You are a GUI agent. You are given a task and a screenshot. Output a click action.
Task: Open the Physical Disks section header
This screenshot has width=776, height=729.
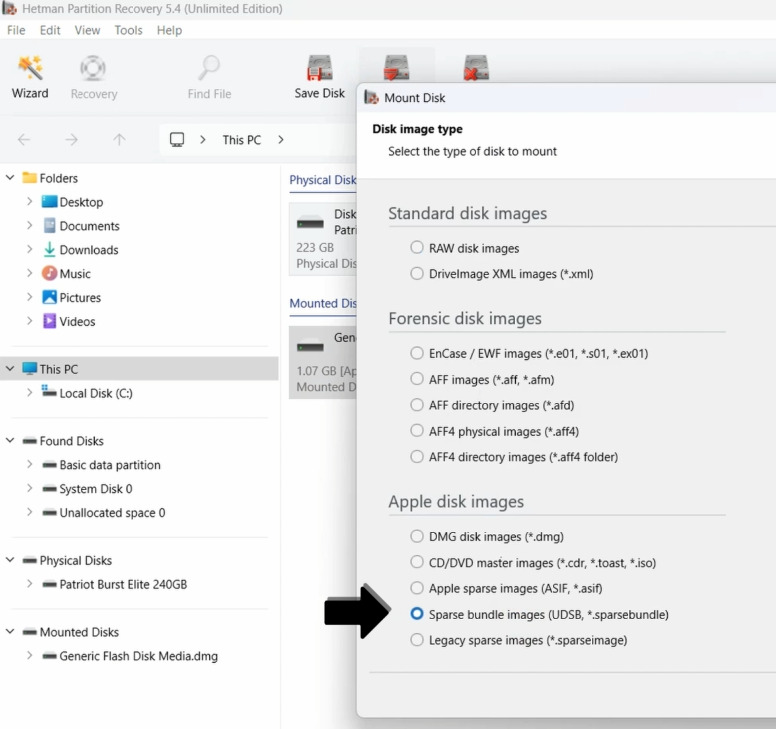click(x=323, y=180)
